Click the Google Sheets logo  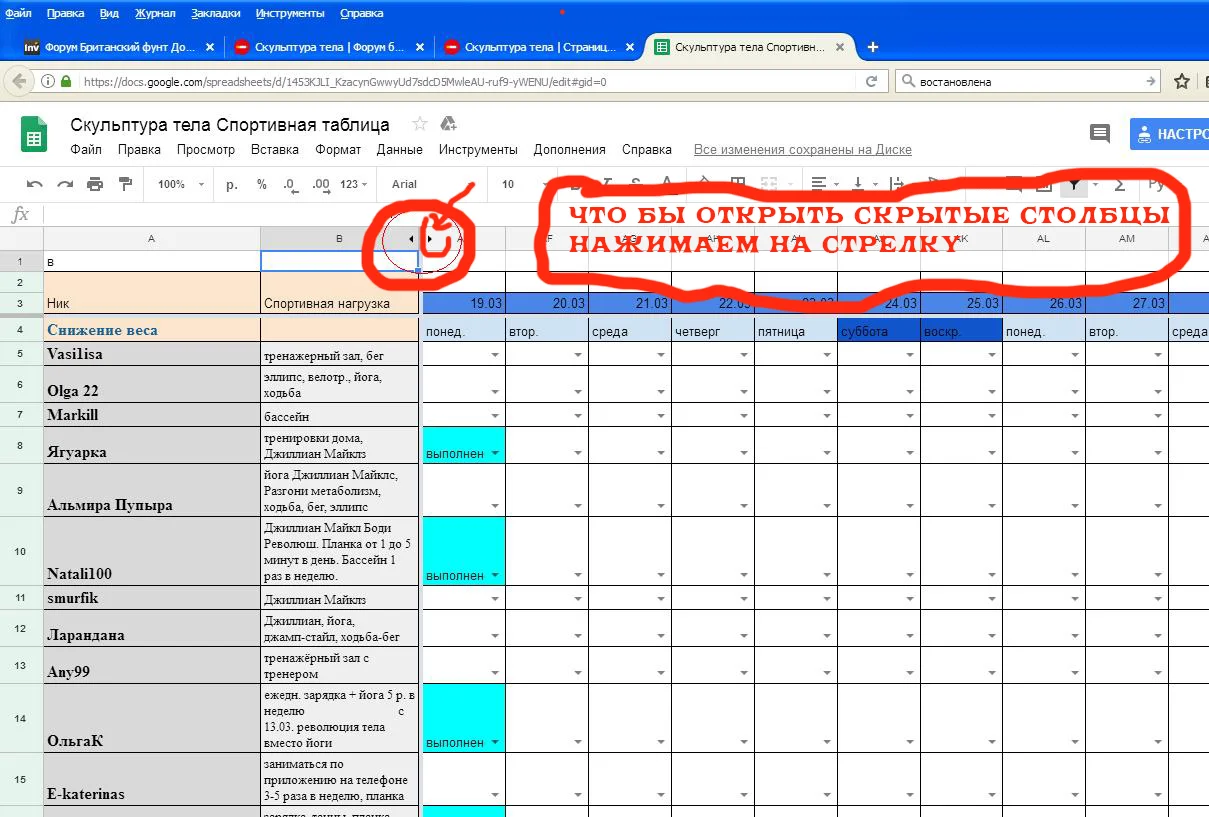pyautogui.click(x=33, y=134)
